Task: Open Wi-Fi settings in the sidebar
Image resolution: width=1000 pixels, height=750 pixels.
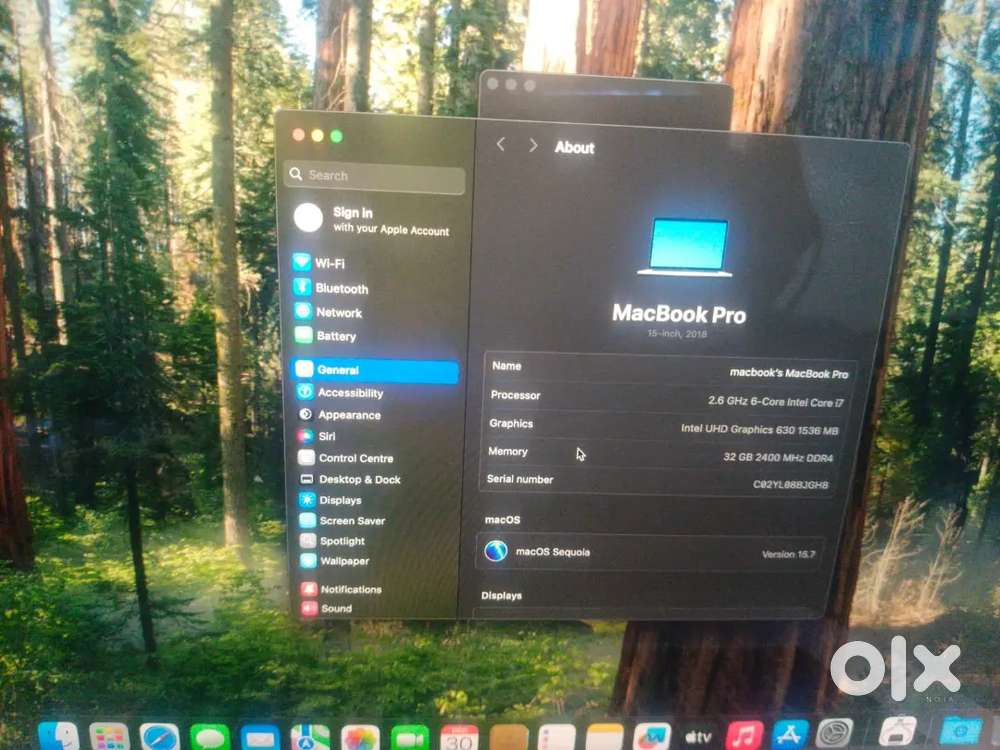Action: point(330,263)
